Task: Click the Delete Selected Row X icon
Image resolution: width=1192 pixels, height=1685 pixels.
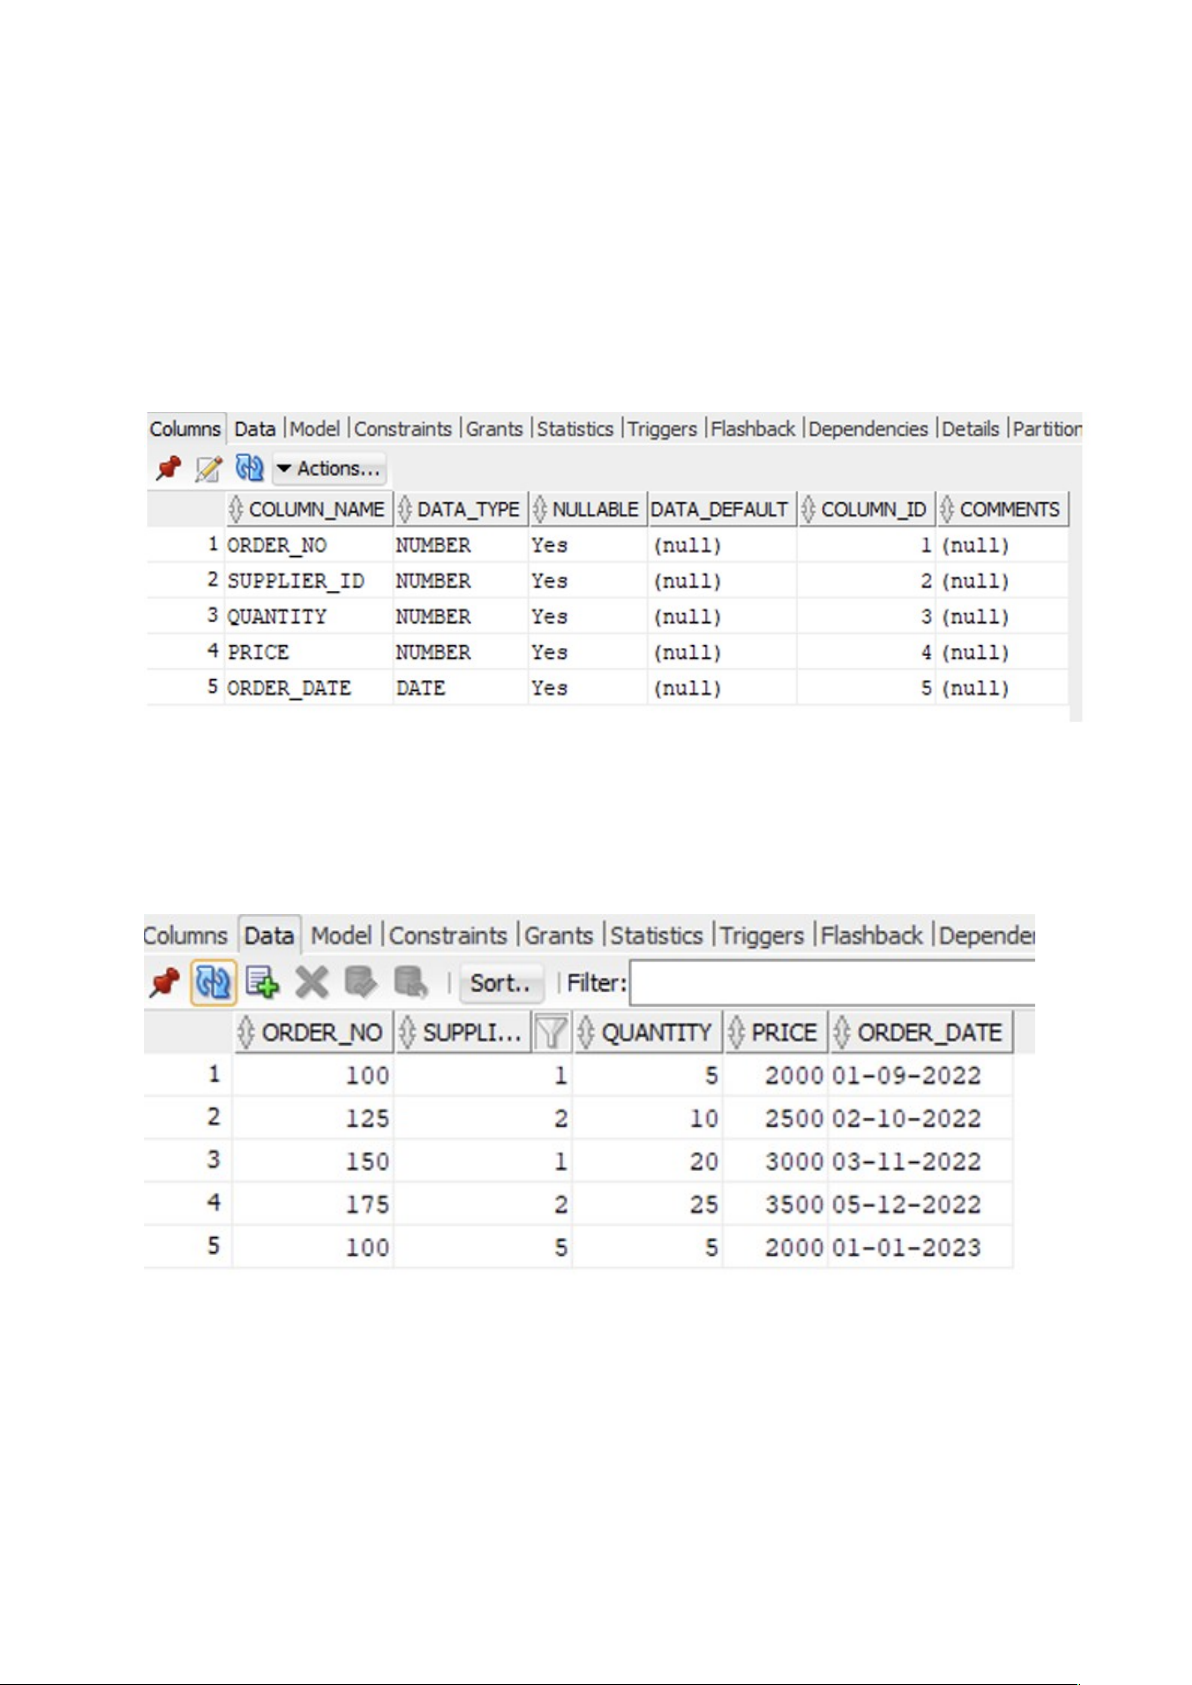Action: [312, 983]
